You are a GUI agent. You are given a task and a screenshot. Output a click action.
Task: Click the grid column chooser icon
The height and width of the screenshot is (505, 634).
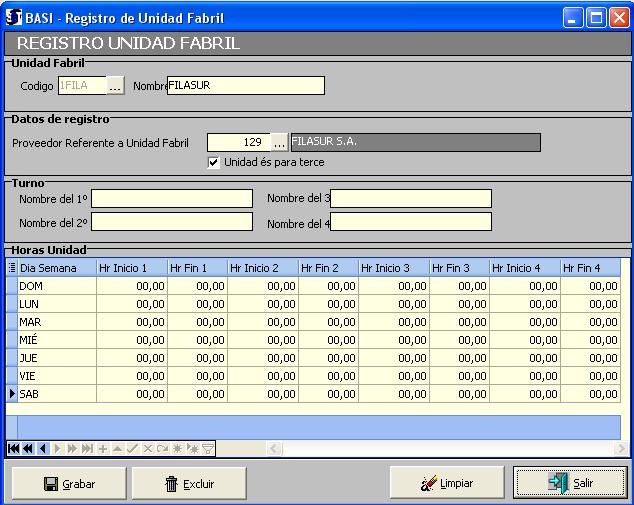tap(12, 268)
